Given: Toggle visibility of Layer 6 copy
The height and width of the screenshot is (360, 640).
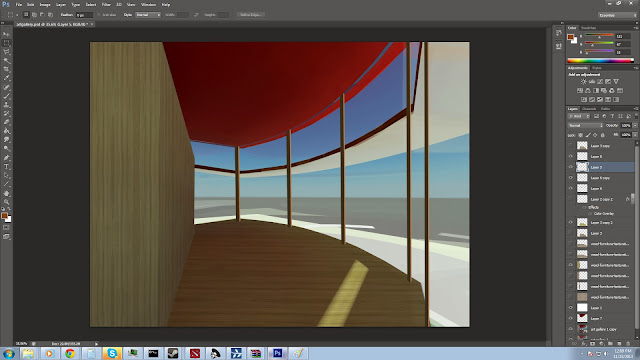Looking at the screenshot, I should [x=571, y=178].
